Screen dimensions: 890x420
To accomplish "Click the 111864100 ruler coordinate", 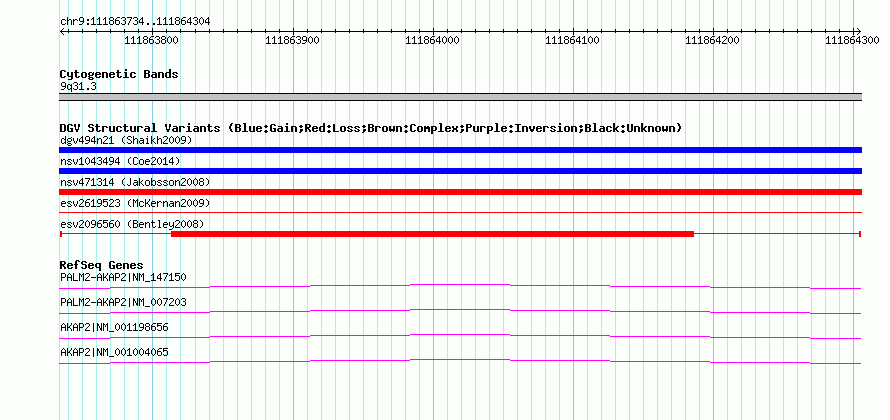I will click(572, 40).
